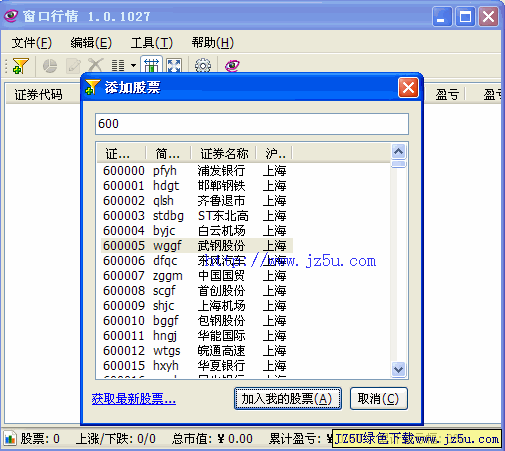
Task: Select stock row 600011 华能国际
Action: click(197, 336)
